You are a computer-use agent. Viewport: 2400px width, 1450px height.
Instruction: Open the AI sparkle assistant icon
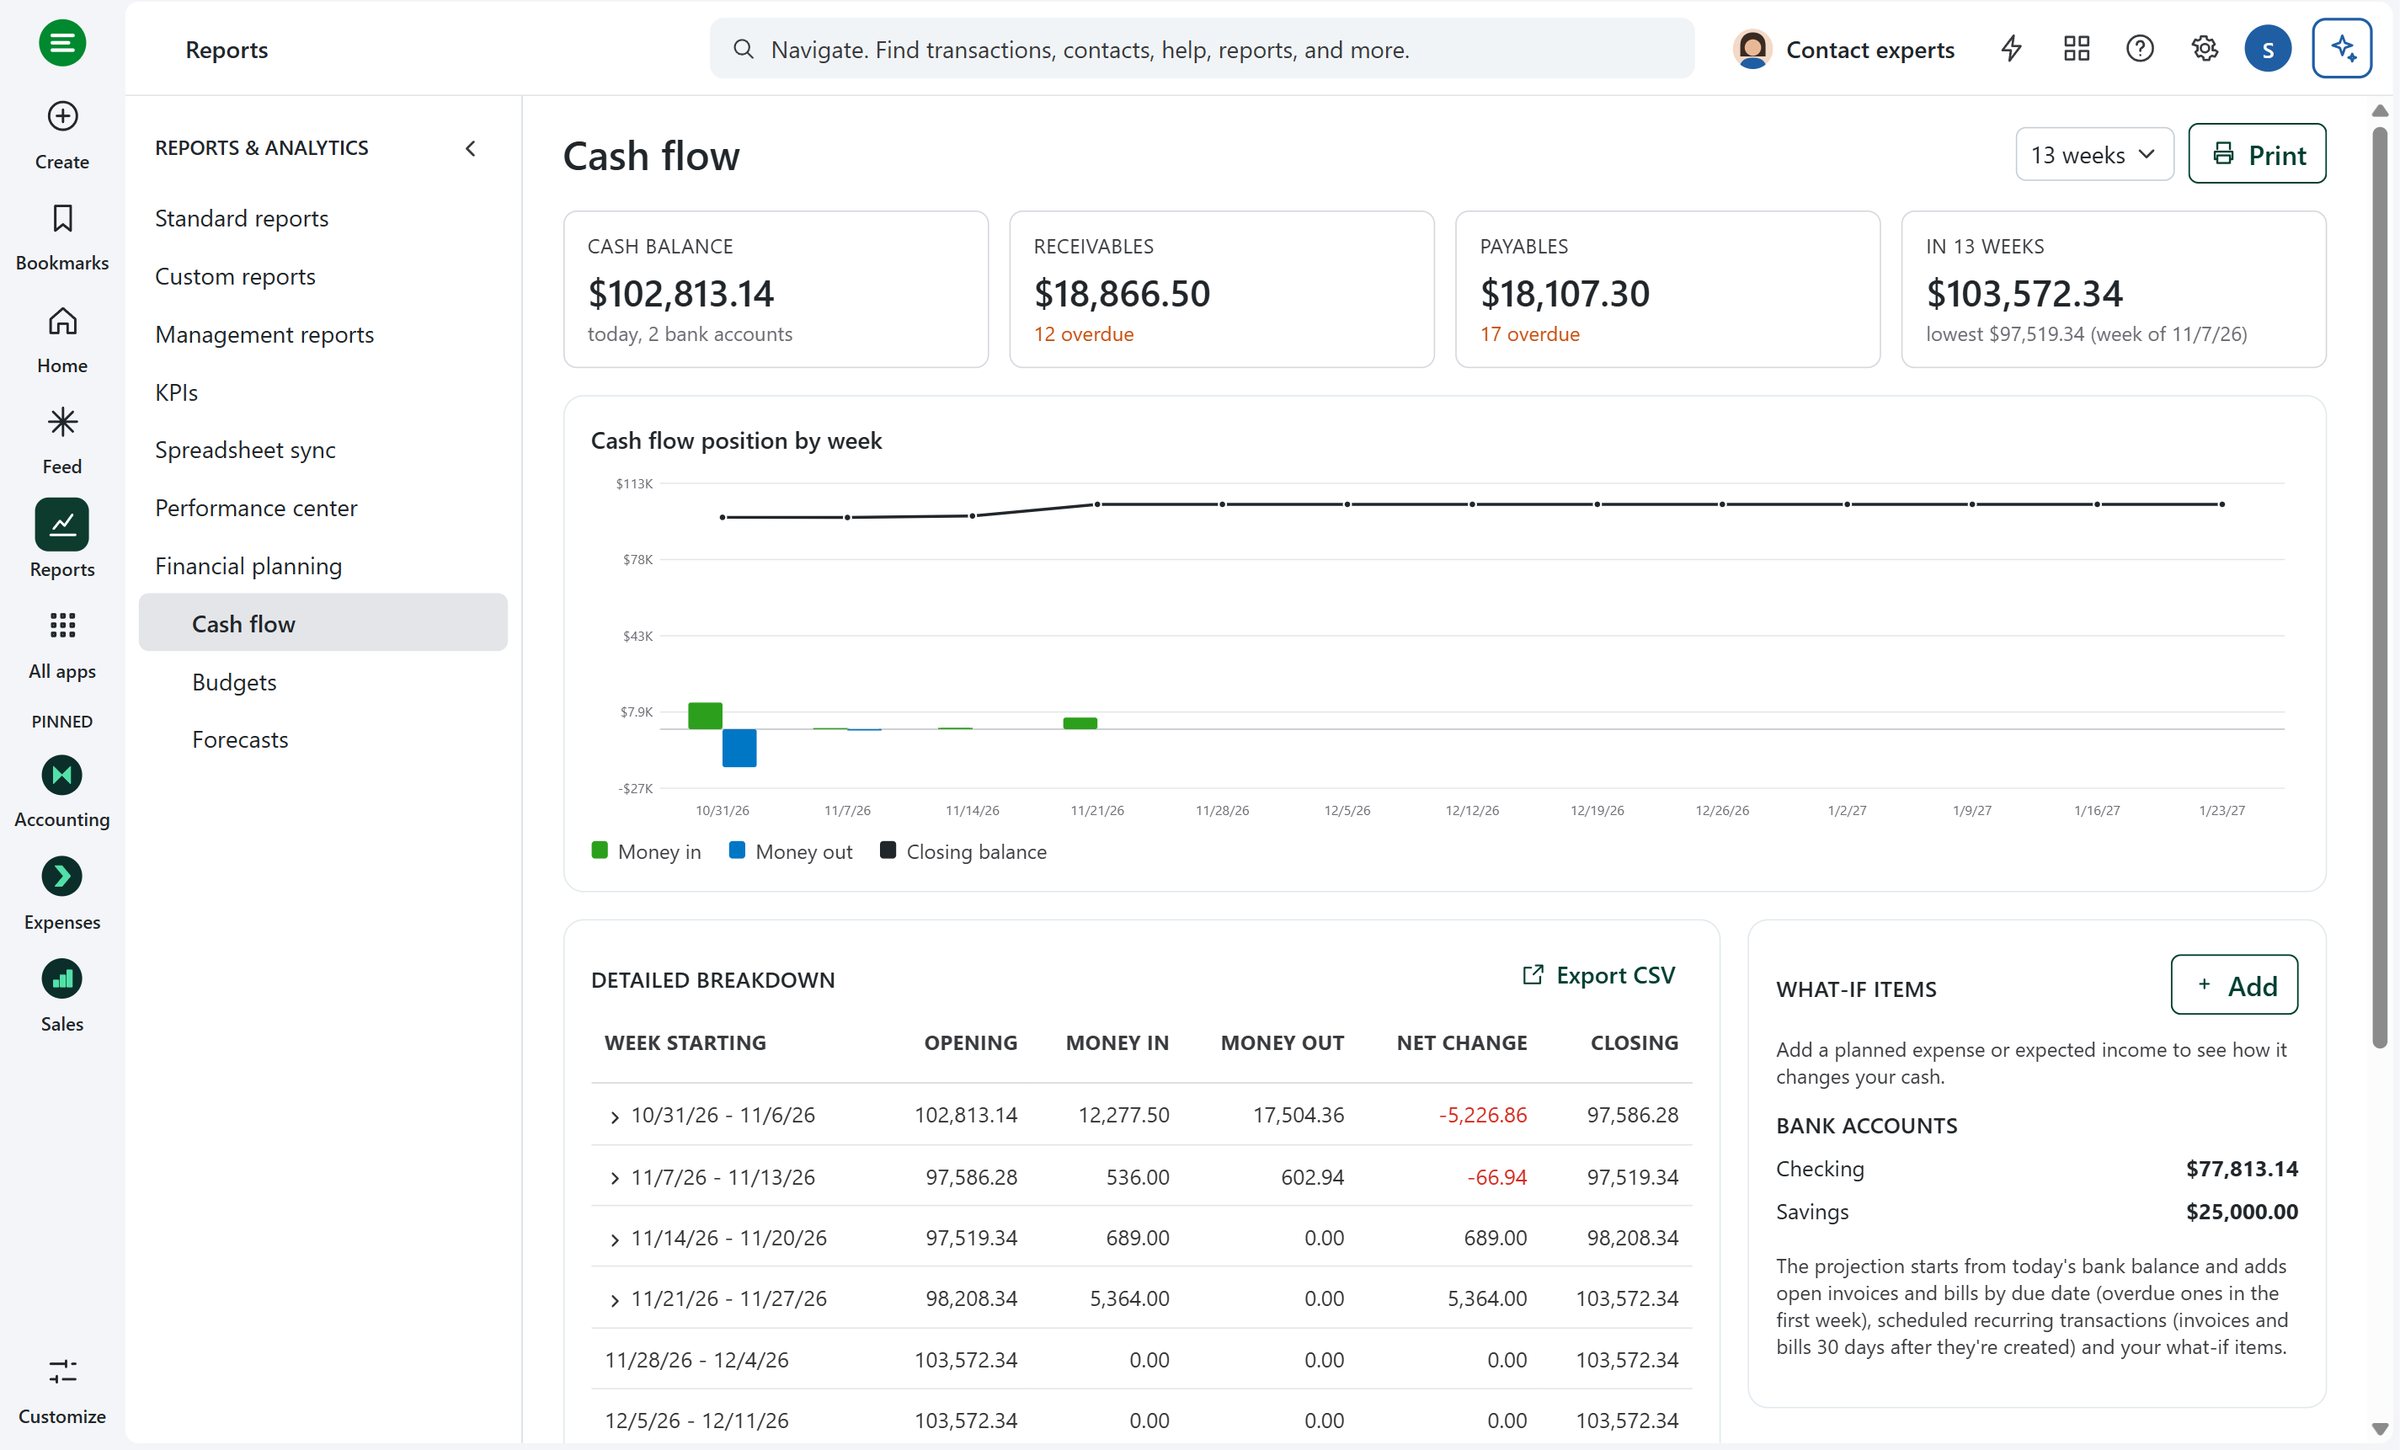coord(2342,48)
